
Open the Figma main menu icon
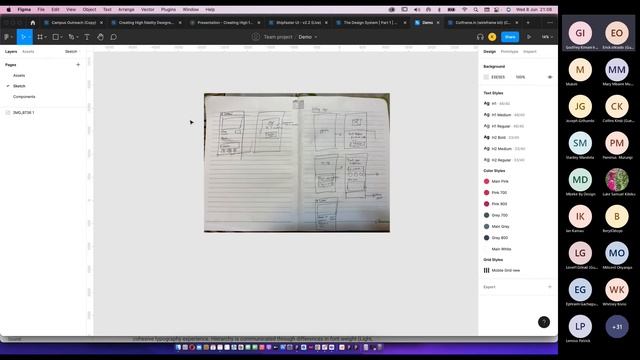[x=6, y=37]
